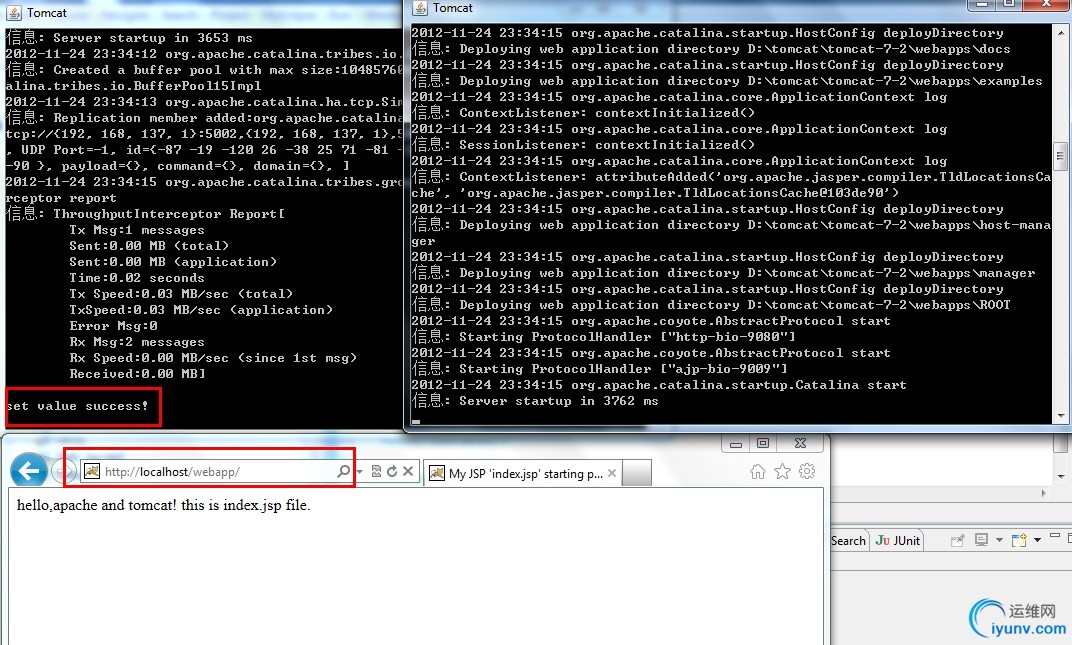
Task: Click the right Tomcat console scrollbar thumb
Action: 1060,155
